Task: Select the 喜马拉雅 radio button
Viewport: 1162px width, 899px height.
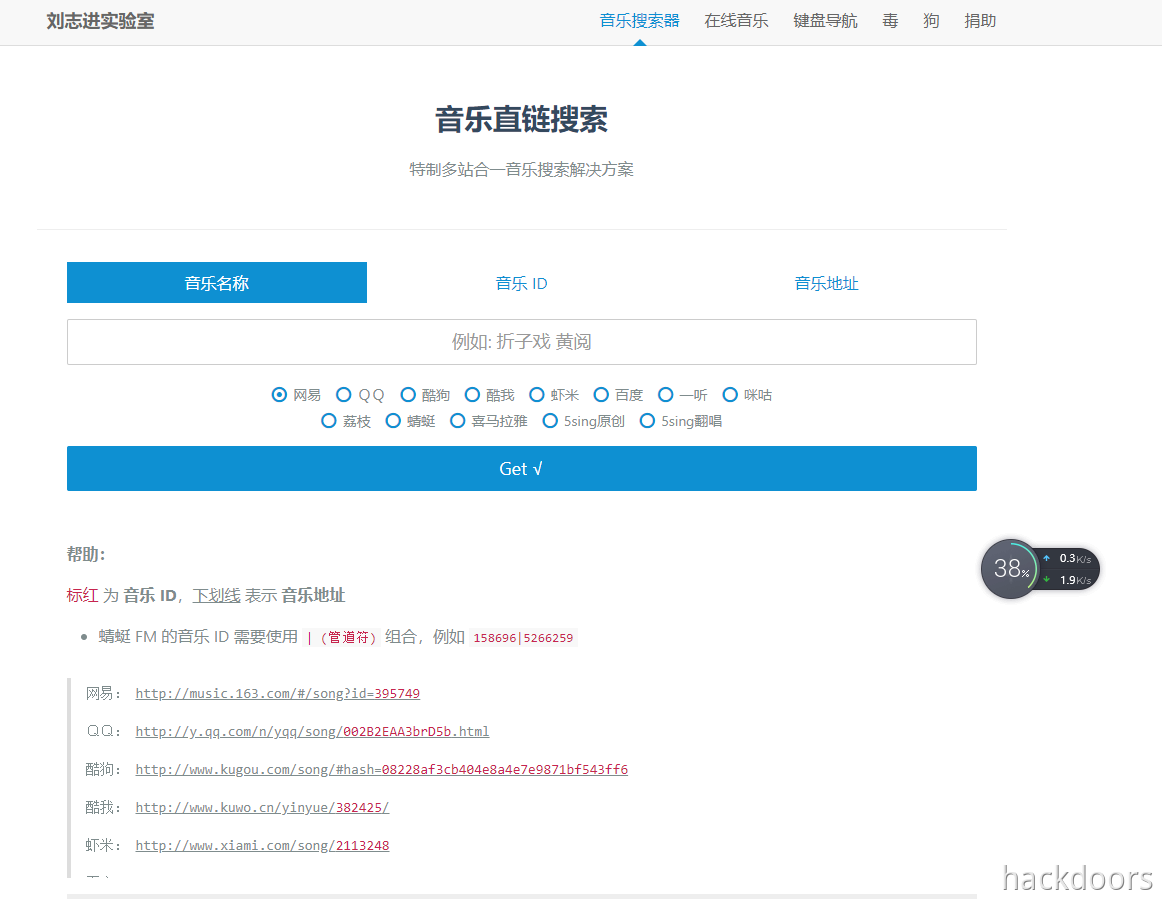Action: point(457,421)
